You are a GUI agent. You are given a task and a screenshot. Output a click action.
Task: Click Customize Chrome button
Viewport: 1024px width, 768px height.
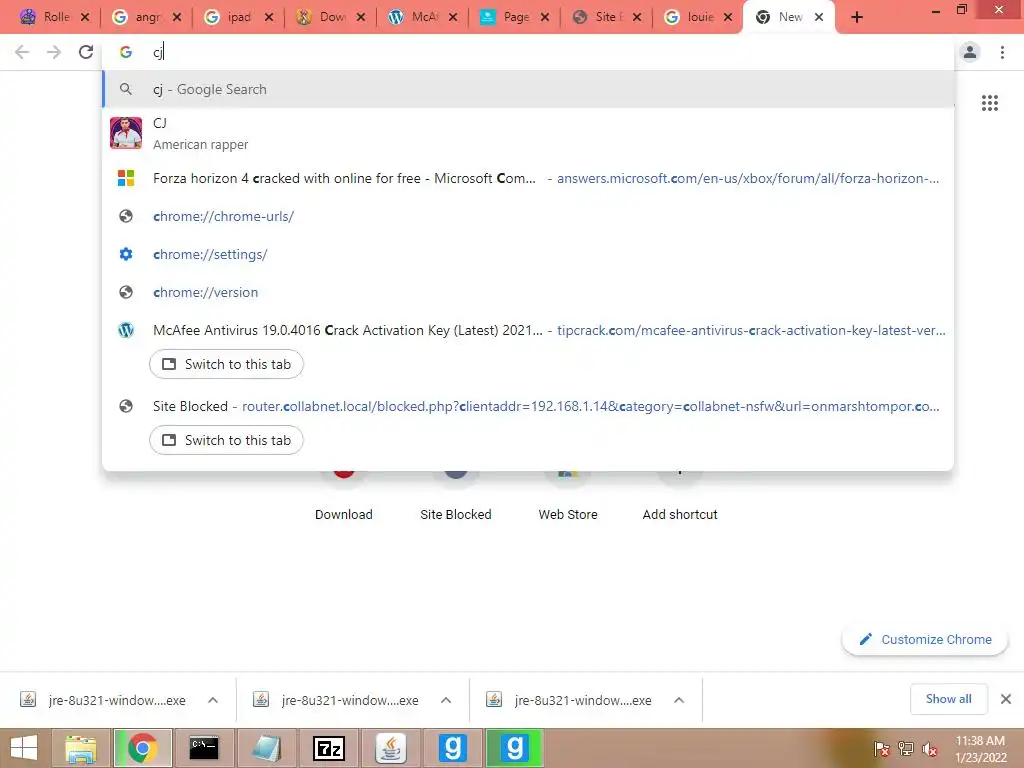pyautogui.click(x=925, y=639)
